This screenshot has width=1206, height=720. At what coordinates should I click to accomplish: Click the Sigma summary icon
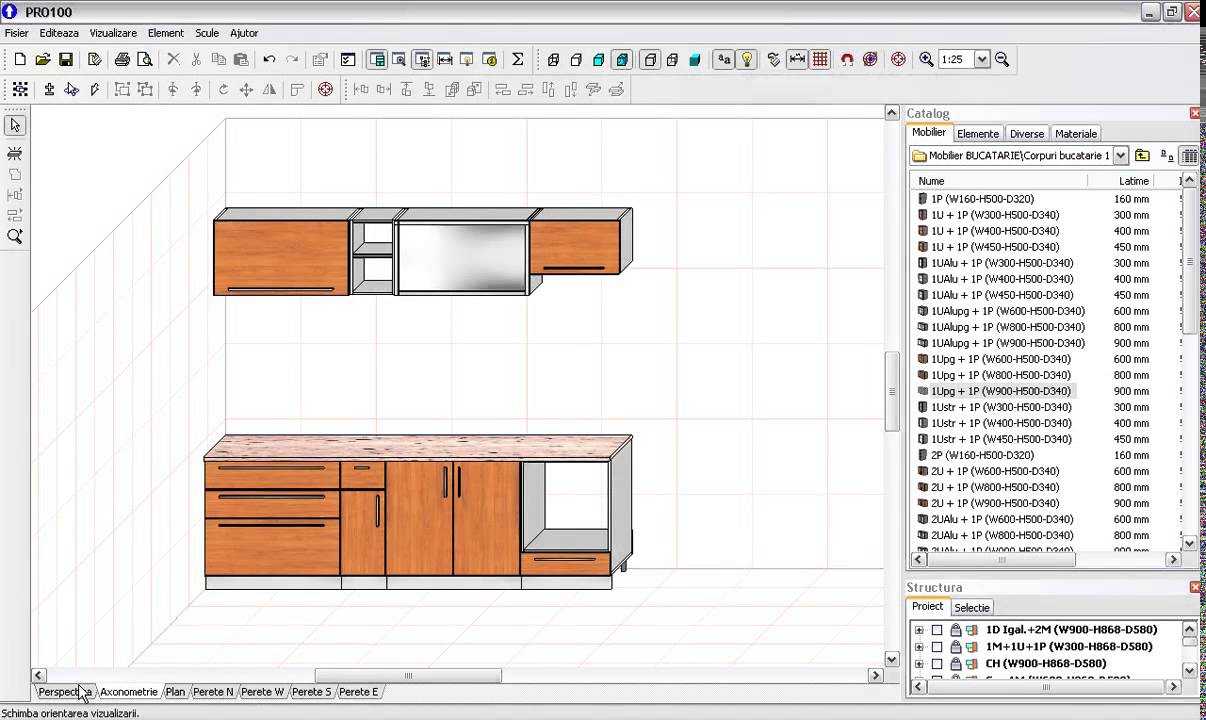pos(518,60)
